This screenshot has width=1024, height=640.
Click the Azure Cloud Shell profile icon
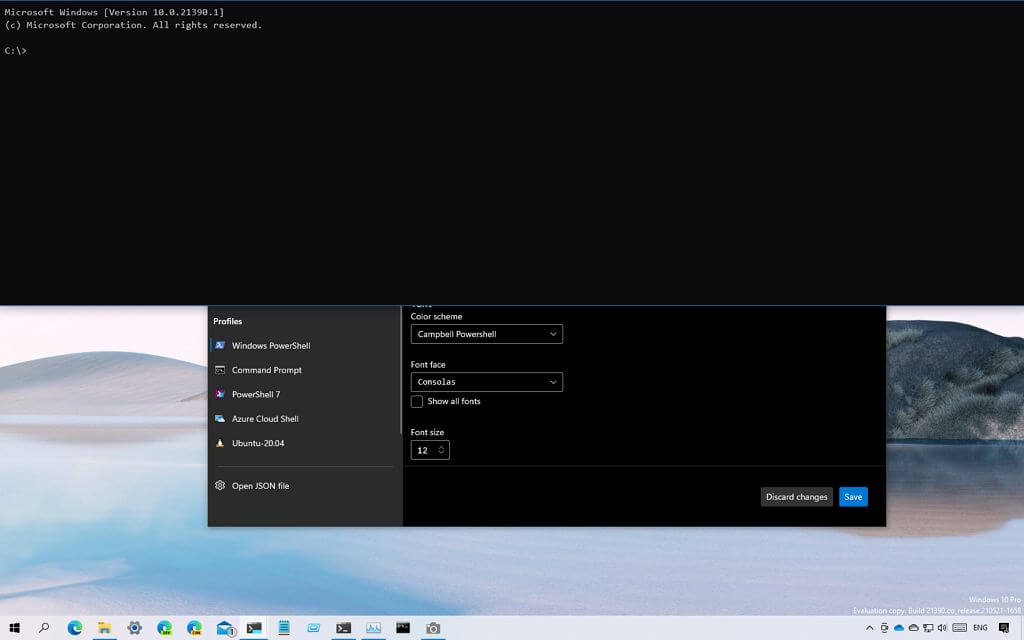(x=220, y=418)
